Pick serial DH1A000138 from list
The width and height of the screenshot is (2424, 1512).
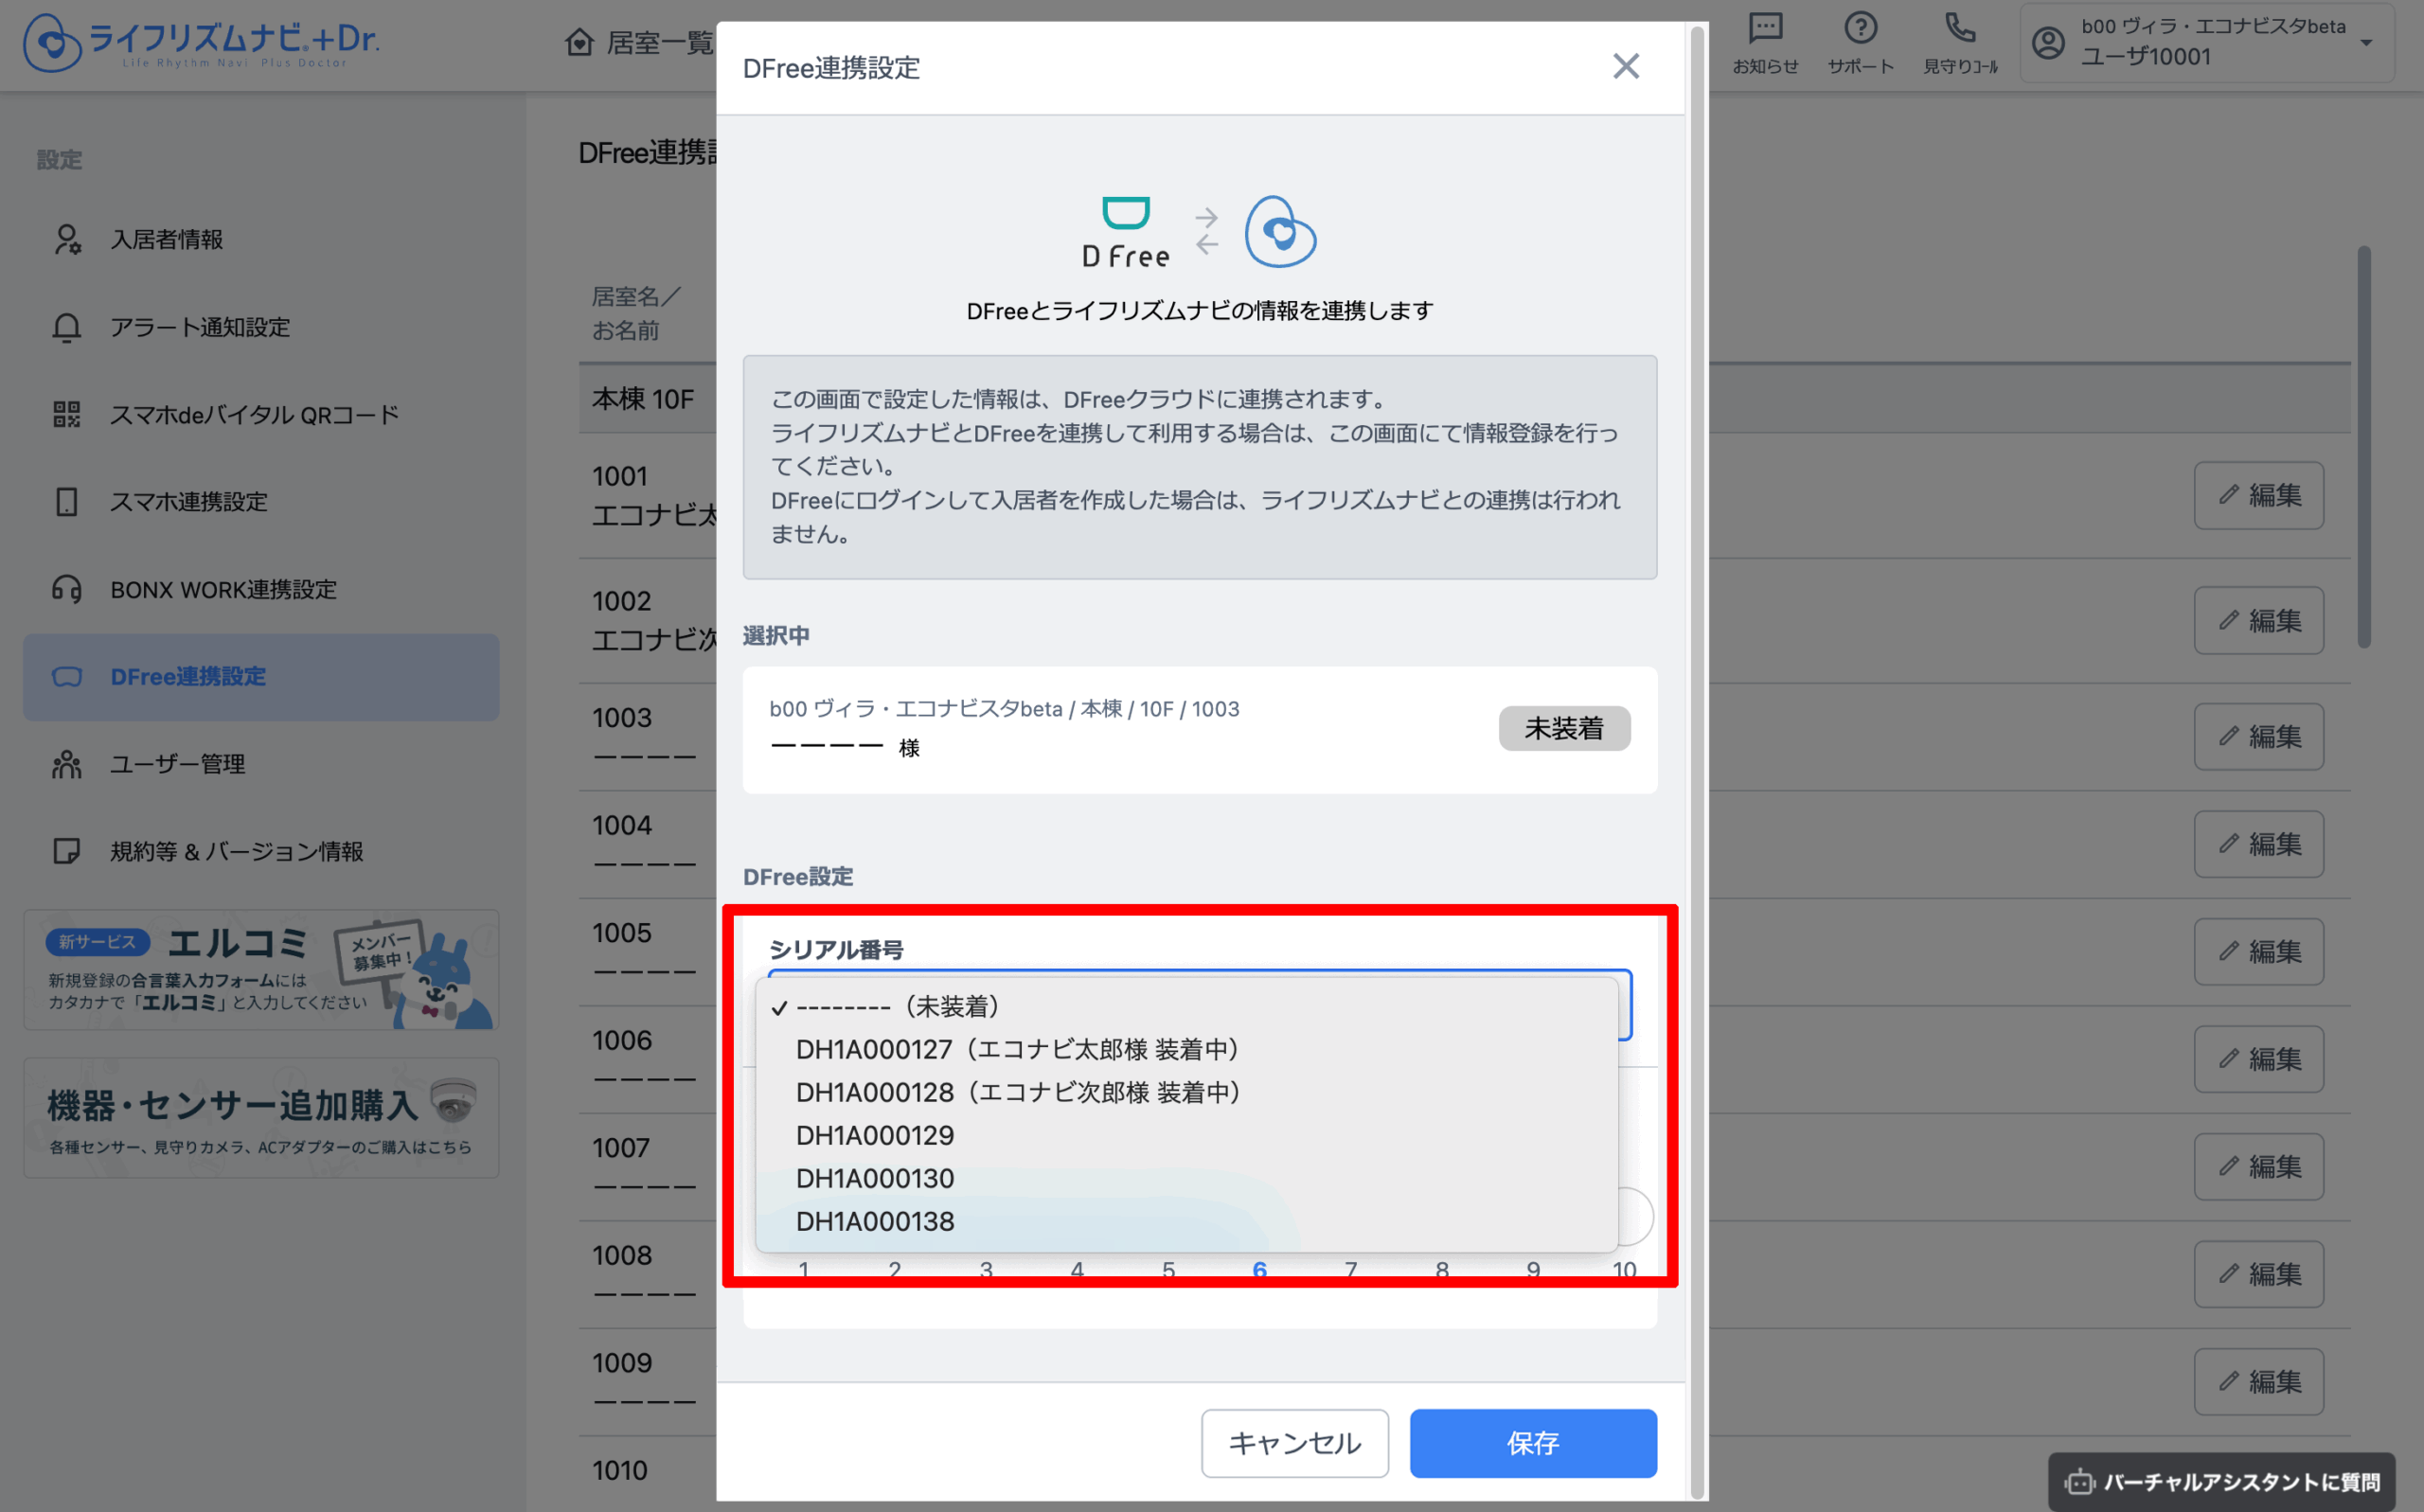tap(1186, 1221)
